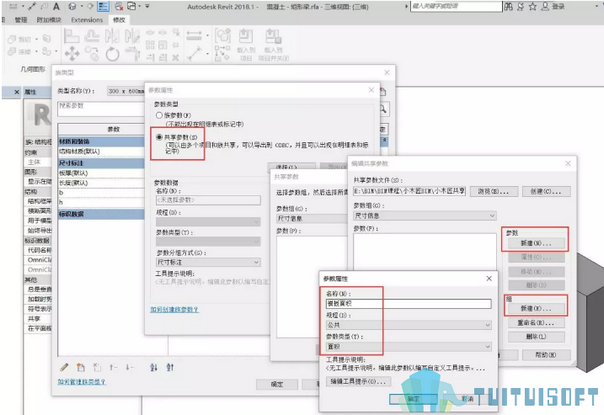This screenshot has height=415, width=604.
Task: Click the 帮助 help button in Edit Shared Parameters
Action: click(546, 355)
